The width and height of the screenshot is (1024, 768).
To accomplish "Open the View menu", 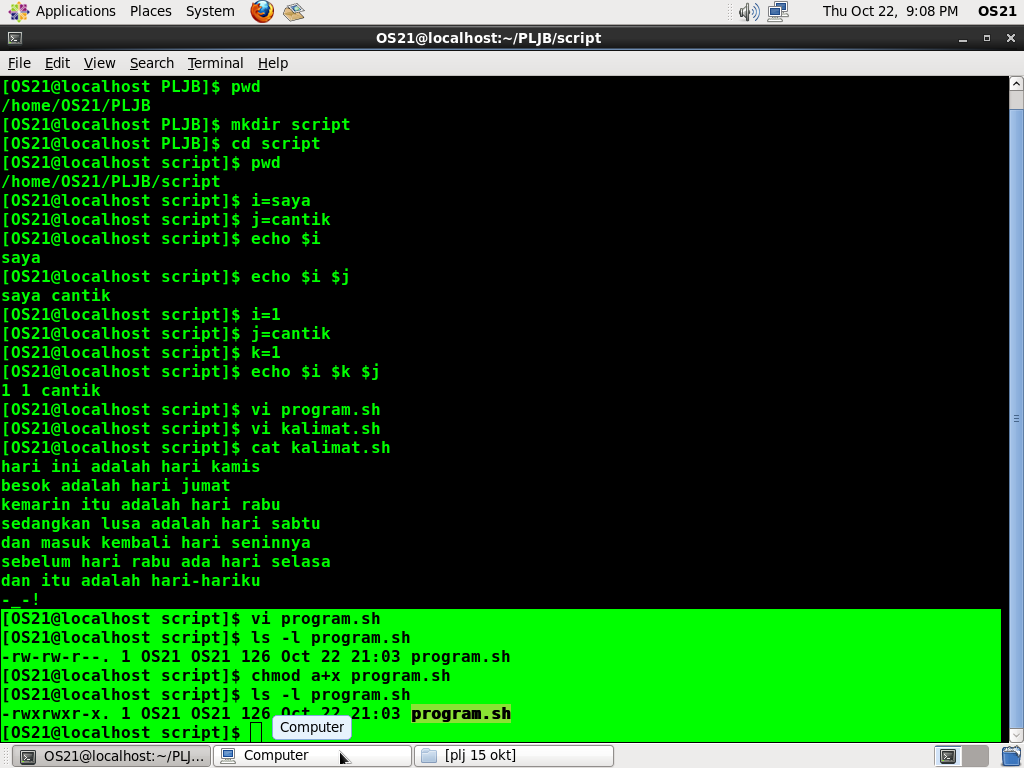I will point(99,63).
